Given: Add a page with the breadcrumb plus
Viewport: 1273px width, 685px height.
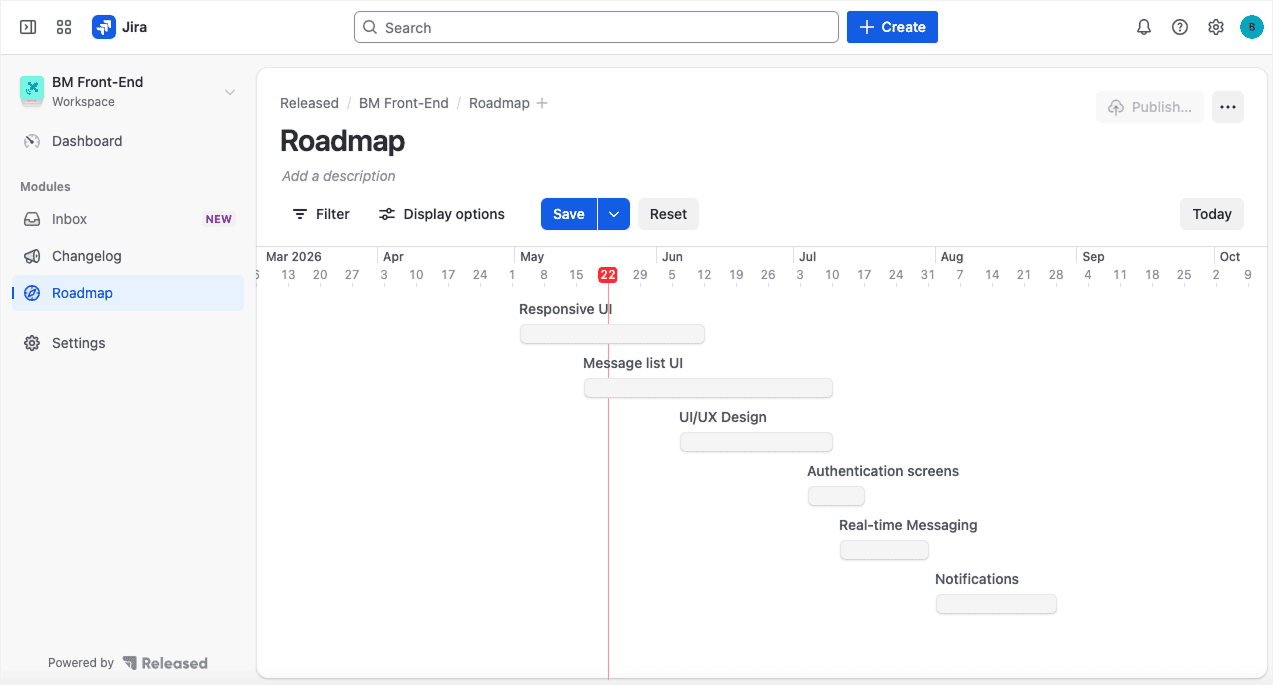Looking at the screenshot, I should 542,103.
